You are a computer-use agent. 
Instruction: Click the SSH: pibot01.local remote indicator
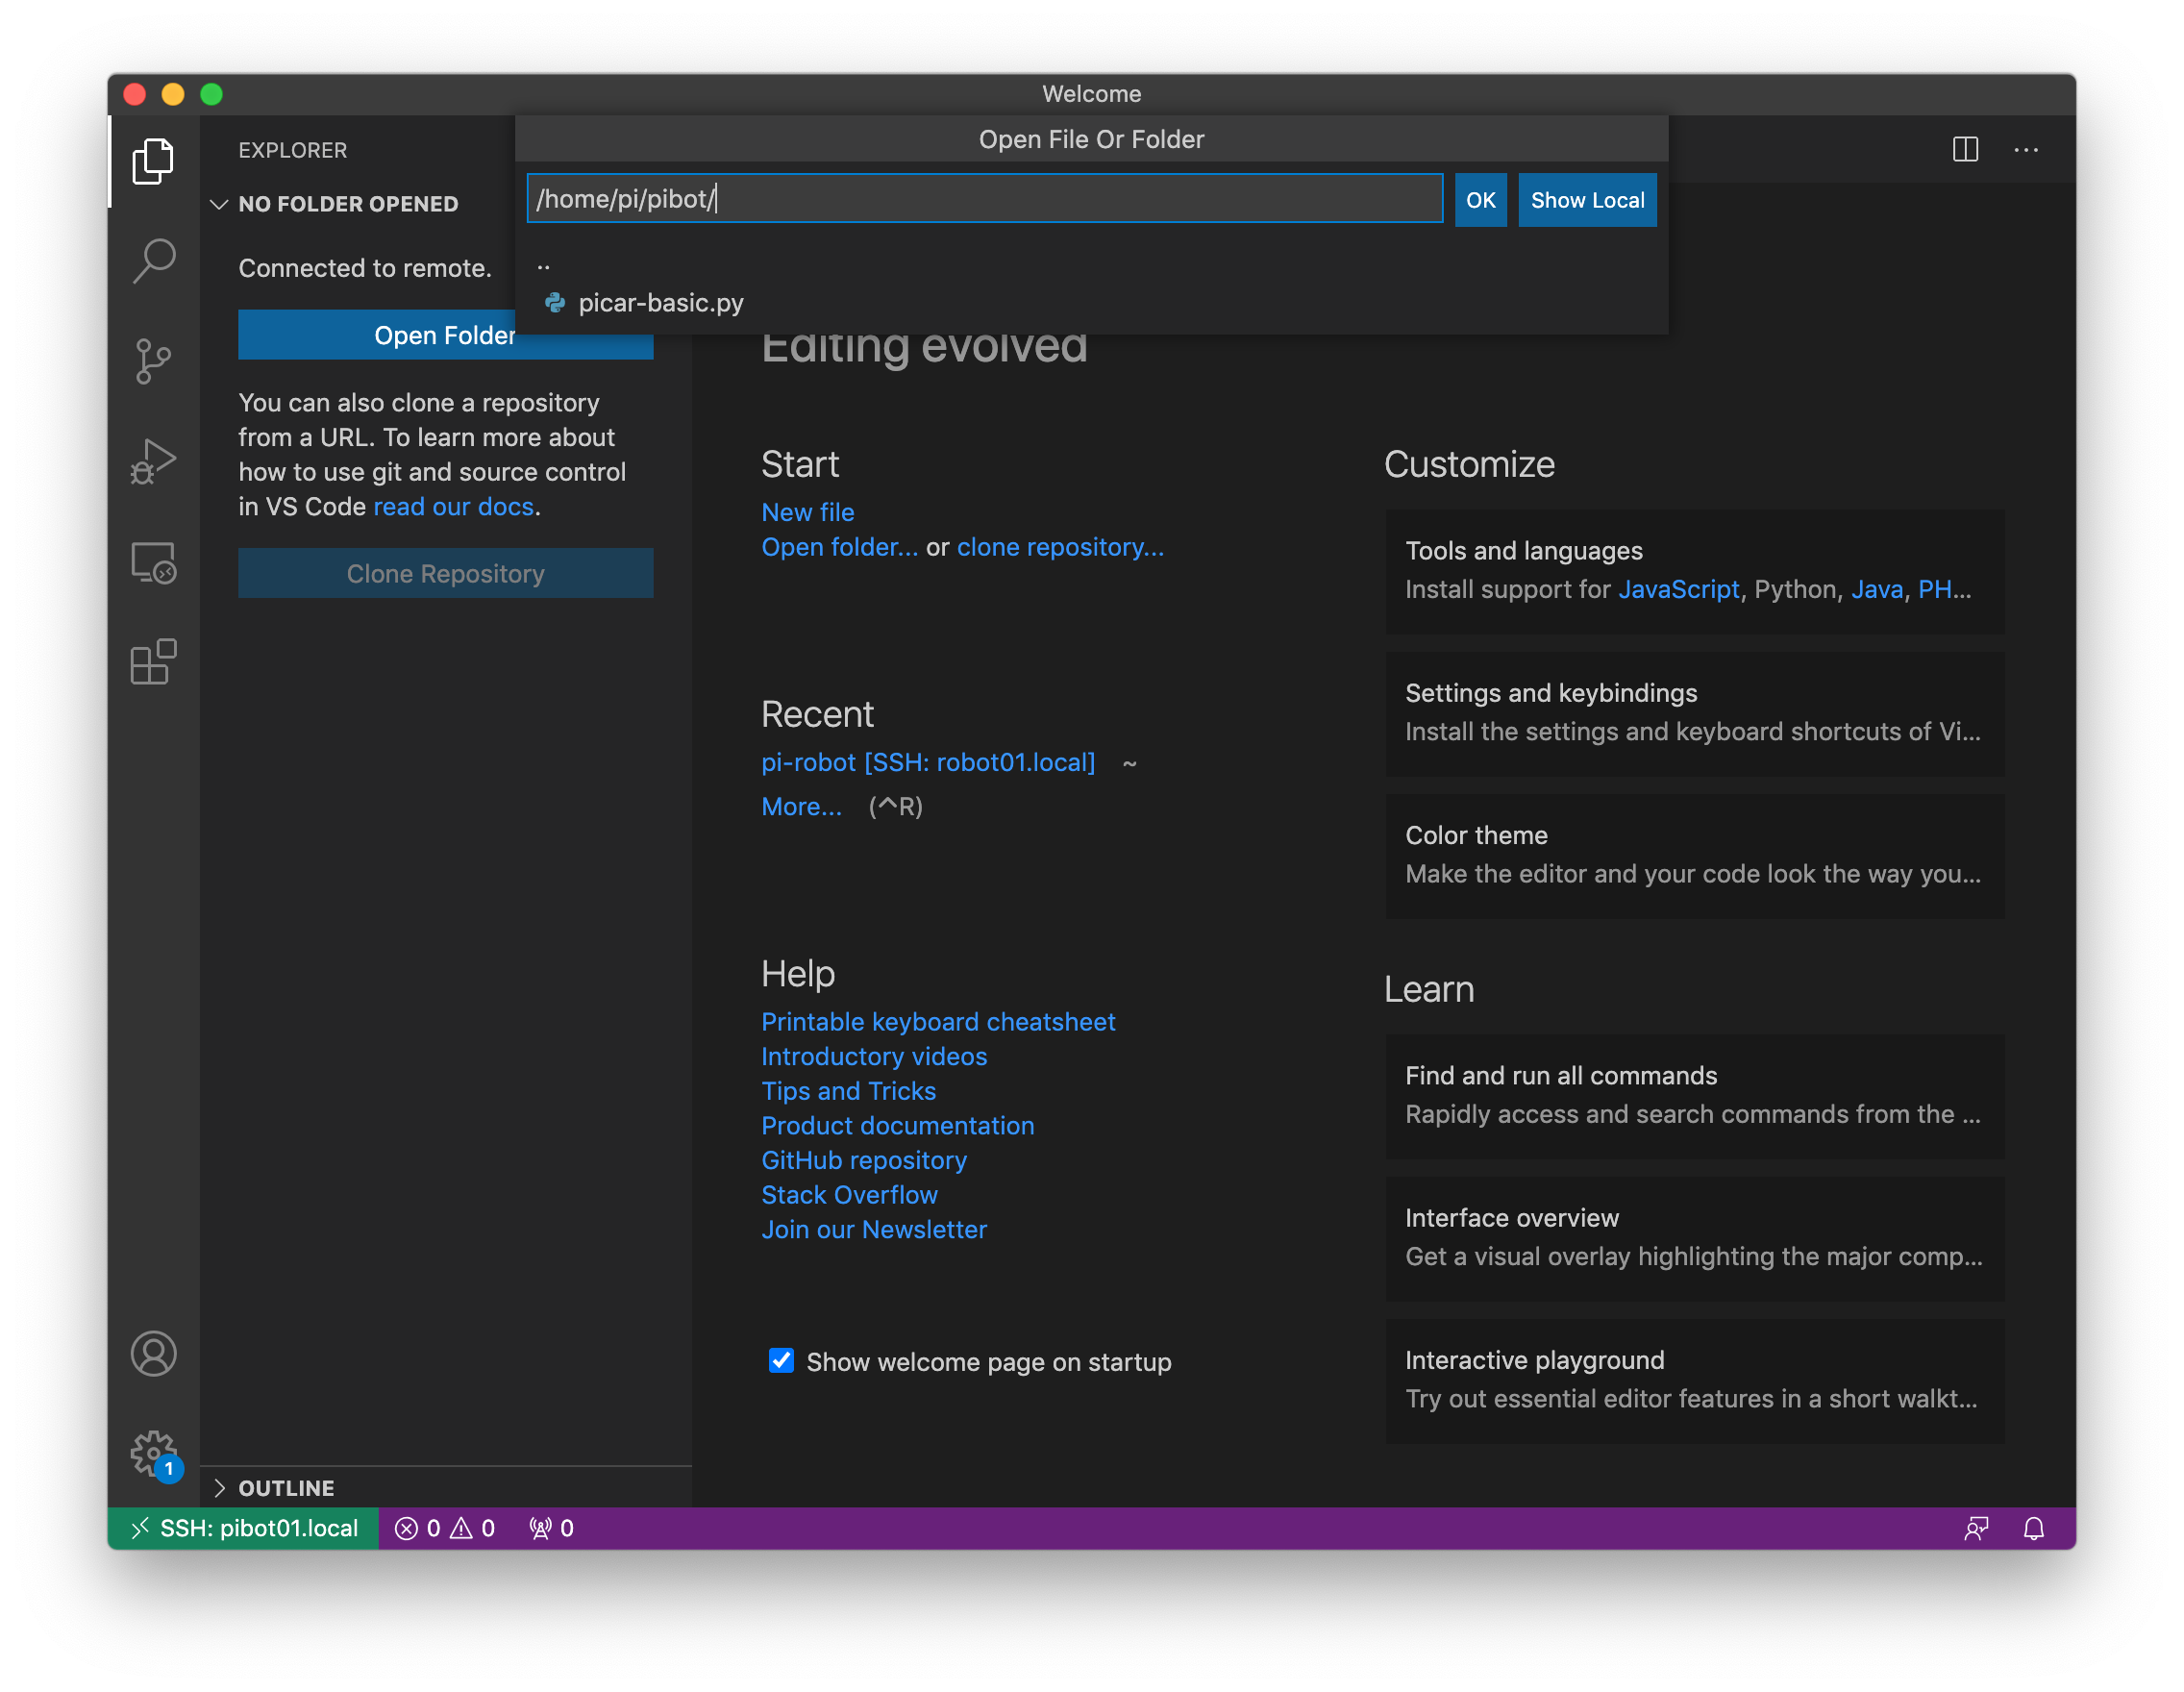pos(243,1528)
